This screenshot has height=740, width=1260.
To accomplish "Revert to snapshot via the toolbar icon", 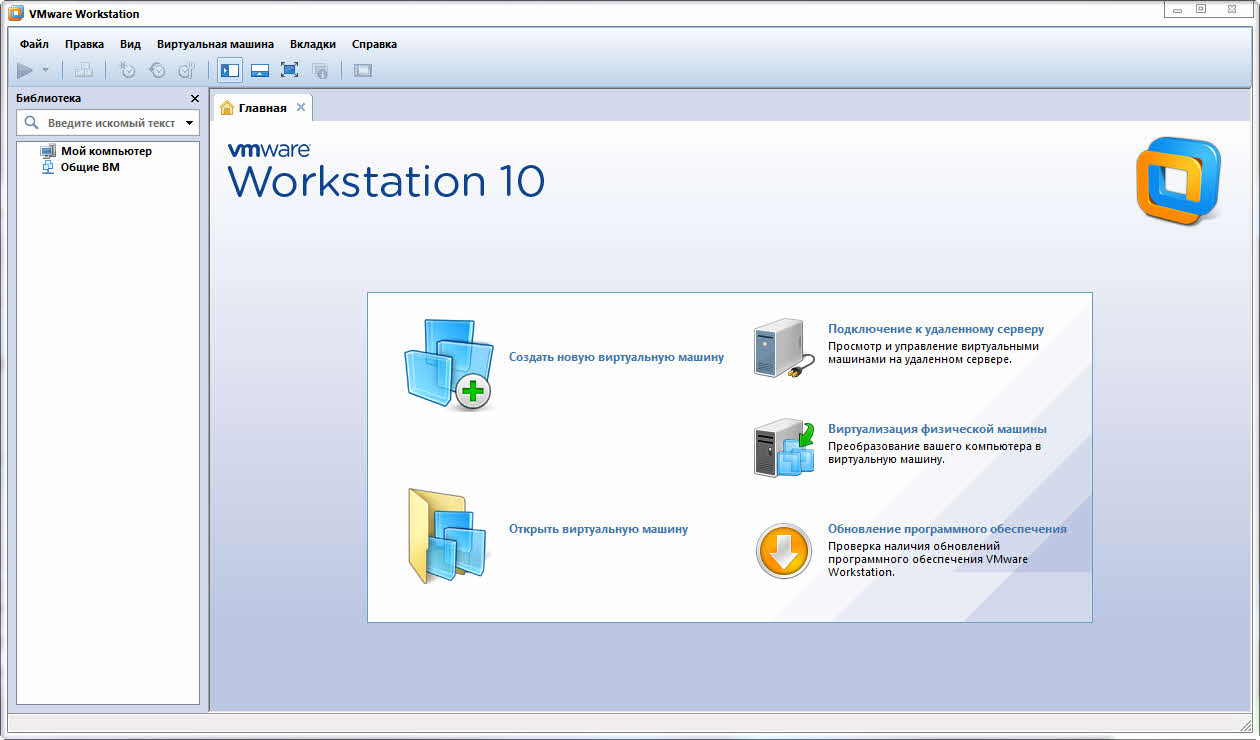I will click(x=157, y=70).
